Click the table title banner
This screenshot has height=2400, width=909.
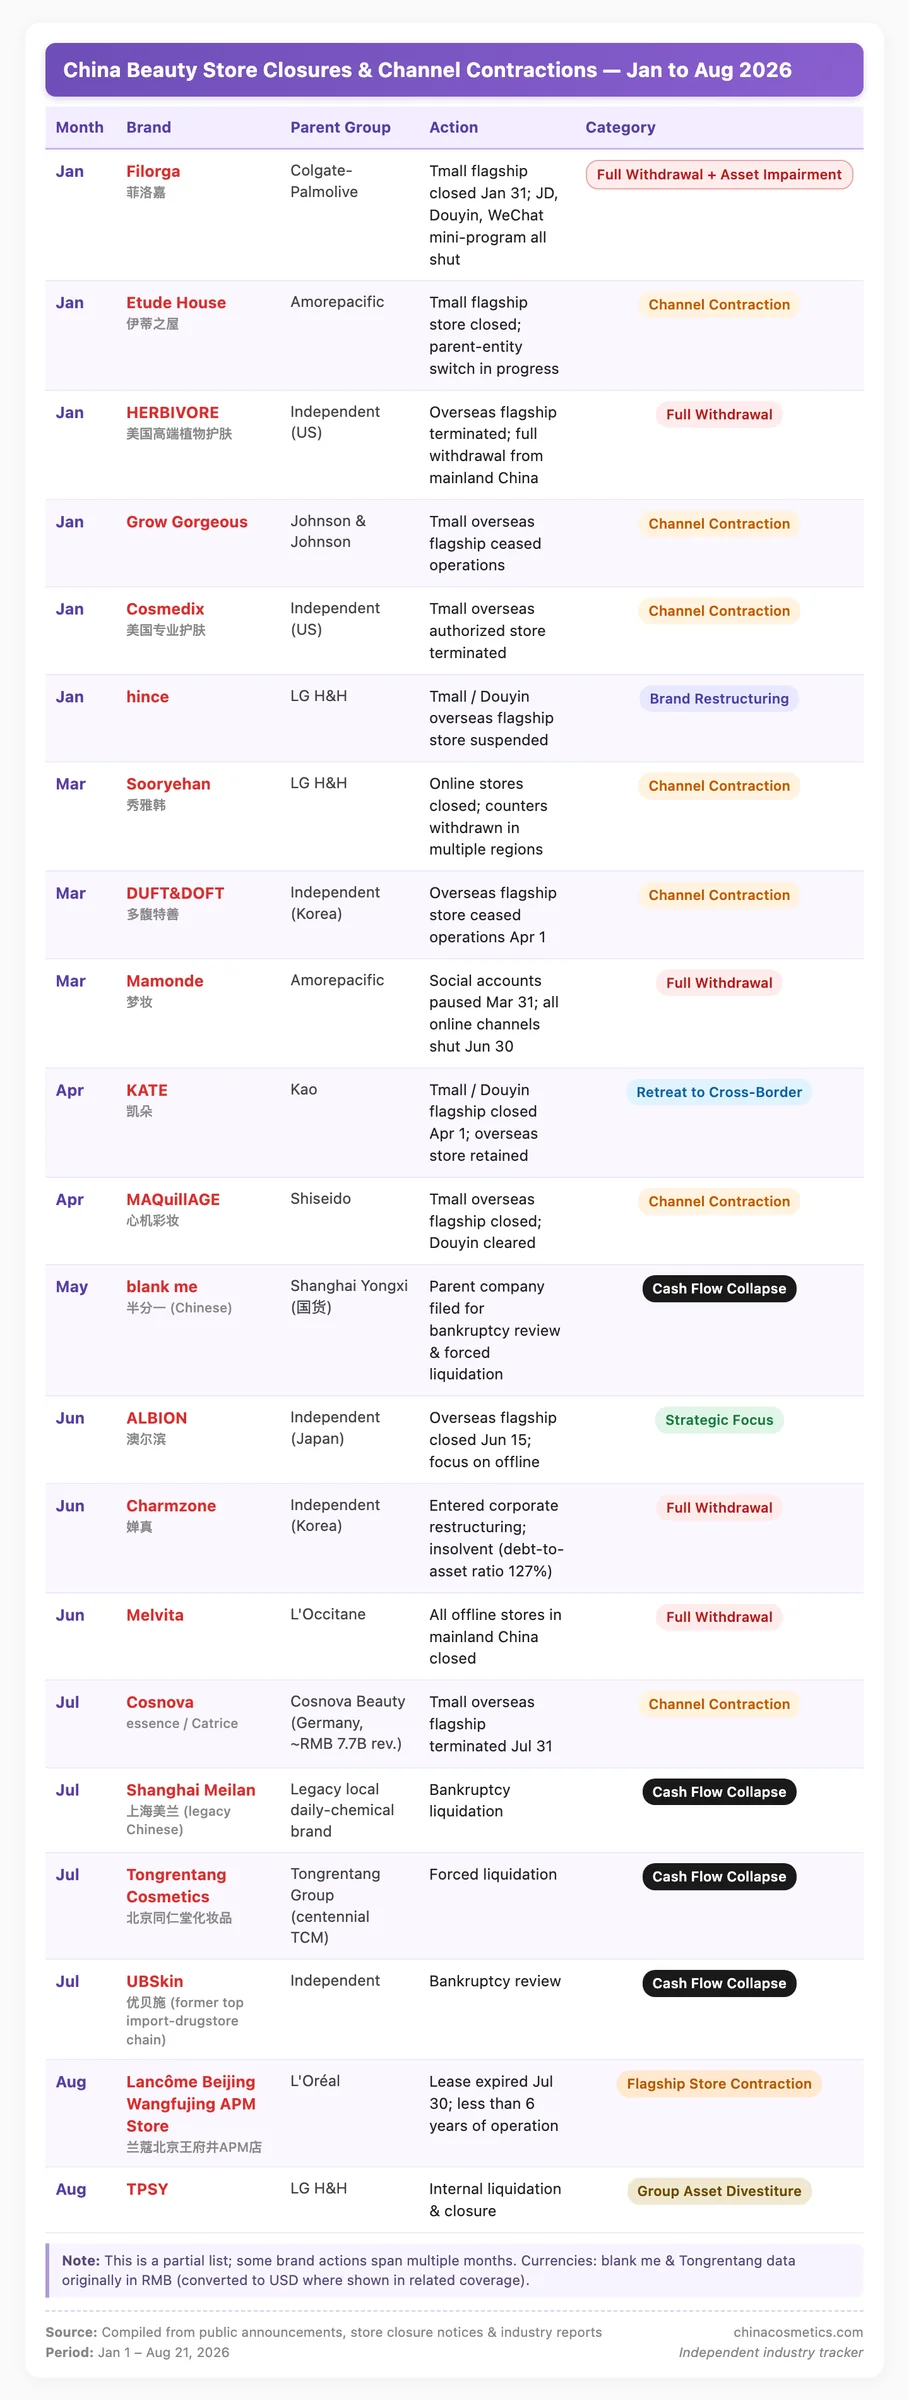coord(454,70)
